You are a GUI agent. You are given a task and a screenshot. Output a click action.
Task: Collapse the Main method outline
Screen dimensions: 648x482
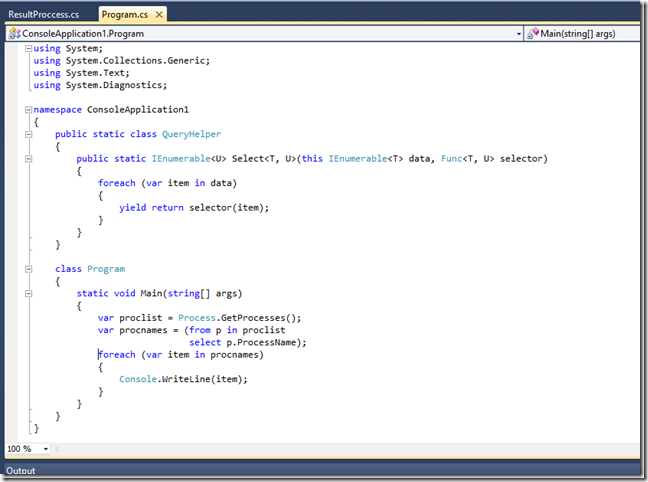26,293
